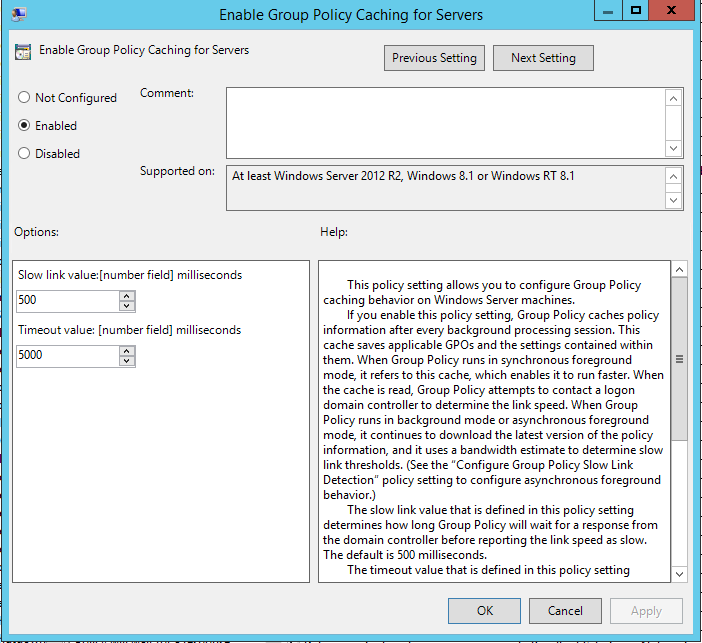Click the Help pane scrollbar thumb
Viewport: 702px width, 643px height.
point(679,359)
